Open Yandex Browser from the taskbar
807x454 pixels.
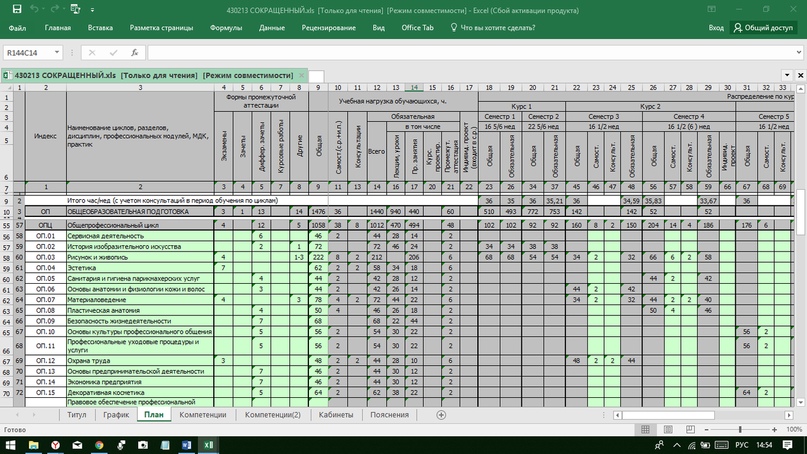pos(55,445)
